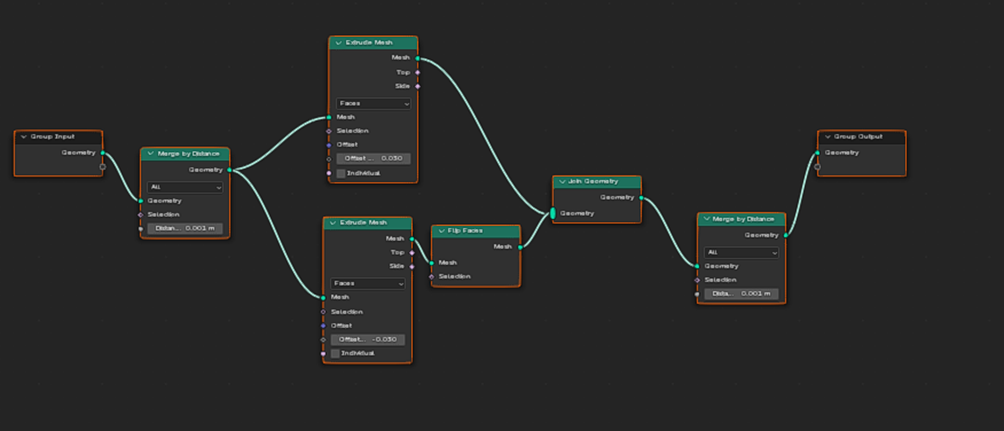Click Top output socket of upper Extrude Mesh
This screenshot has height=431, width=1004.
coord(417,72)
